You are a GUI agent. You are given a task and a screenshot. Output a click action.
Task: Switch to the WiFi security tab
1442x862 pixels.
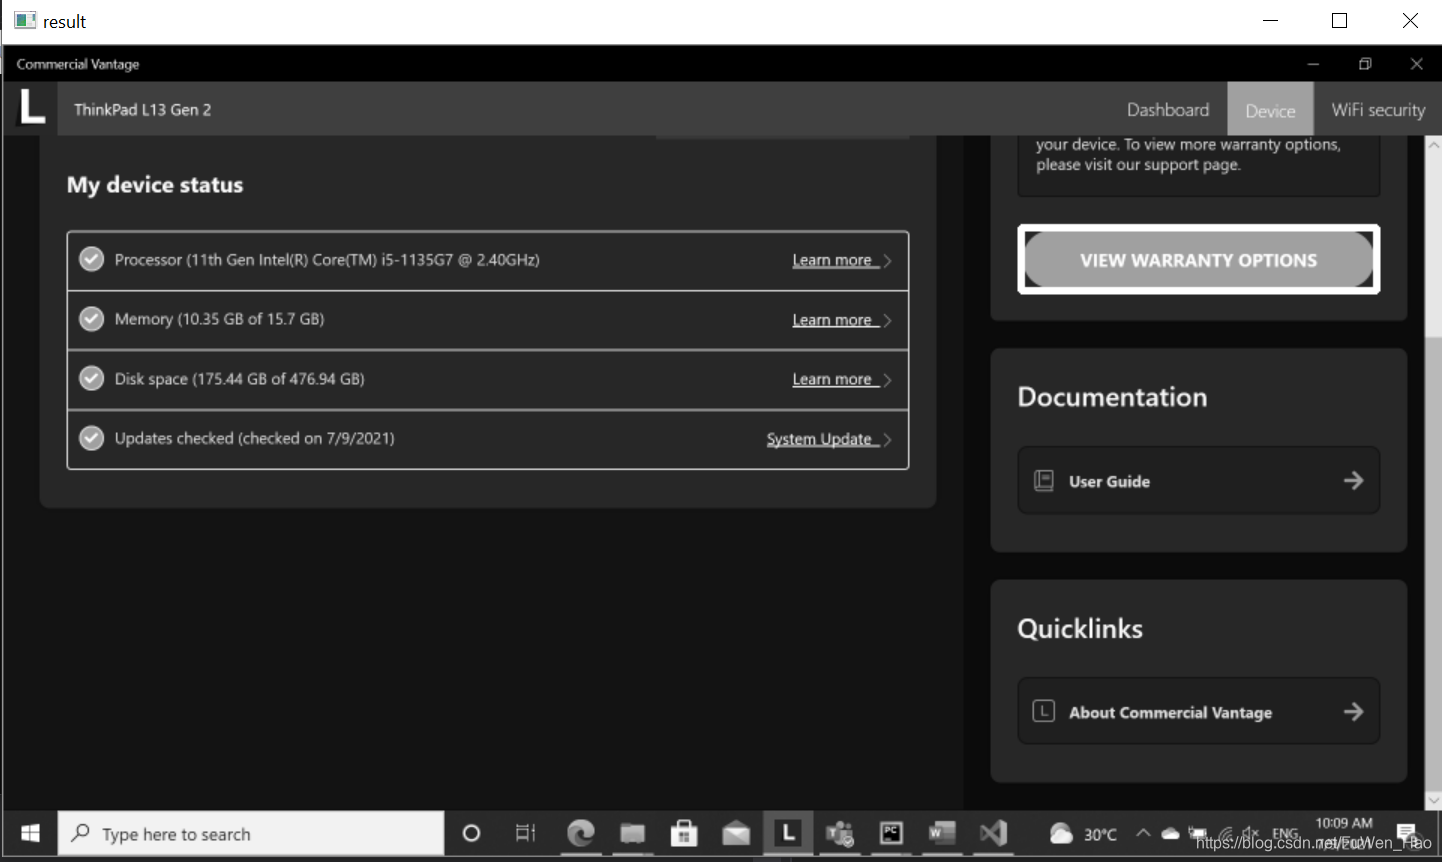pos(1378,110)
